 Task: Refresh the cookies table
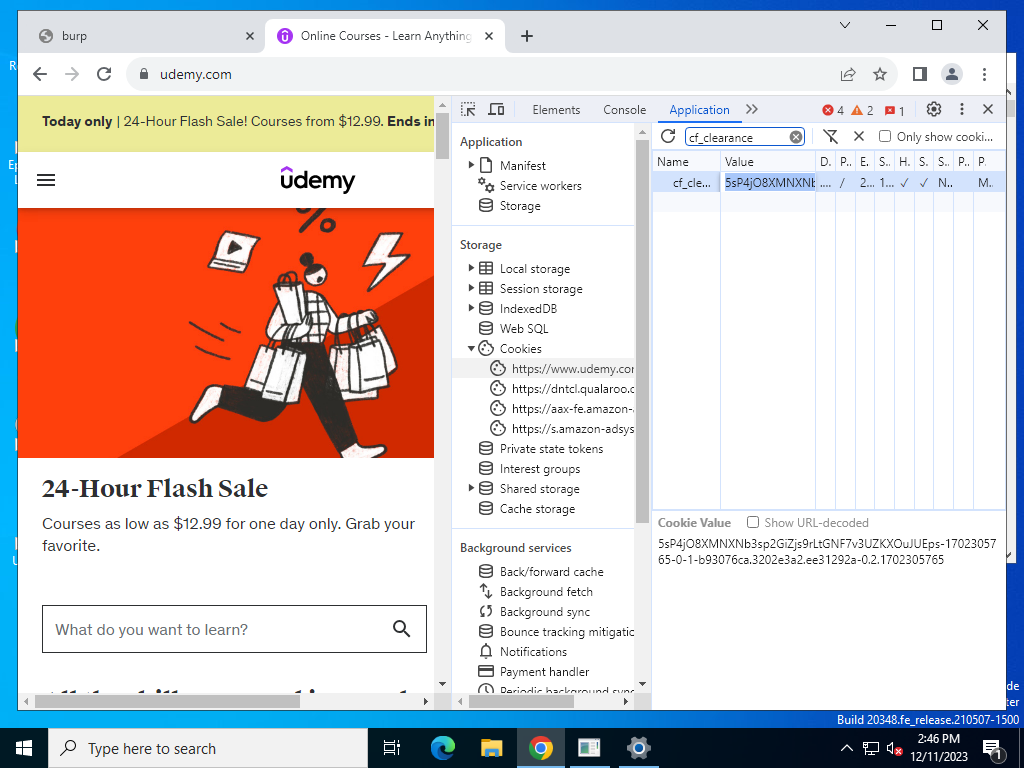click(x=667, y=136)
